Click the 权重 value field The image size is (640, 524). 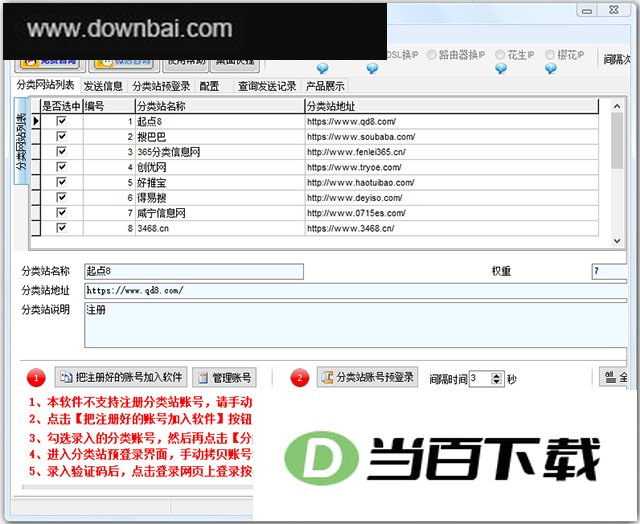609,271
